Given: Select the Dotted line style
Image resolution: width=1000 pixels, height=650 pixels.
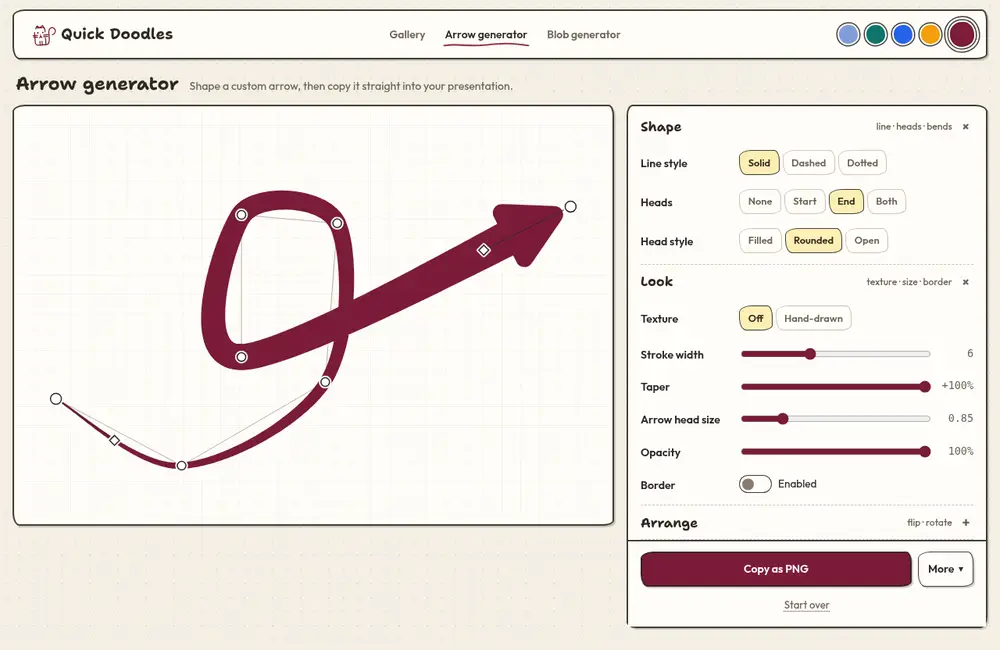Looking at the screenshot, I should pyautogui.click(x=862, y=163).
